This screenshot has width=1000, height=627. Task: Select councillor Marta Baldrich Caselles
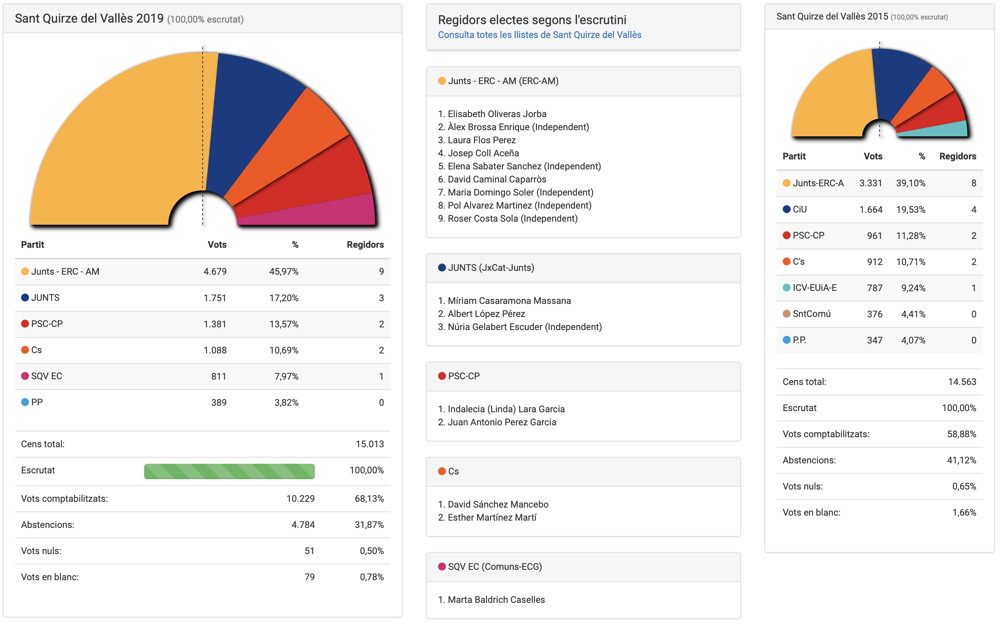tap(496, 600)
